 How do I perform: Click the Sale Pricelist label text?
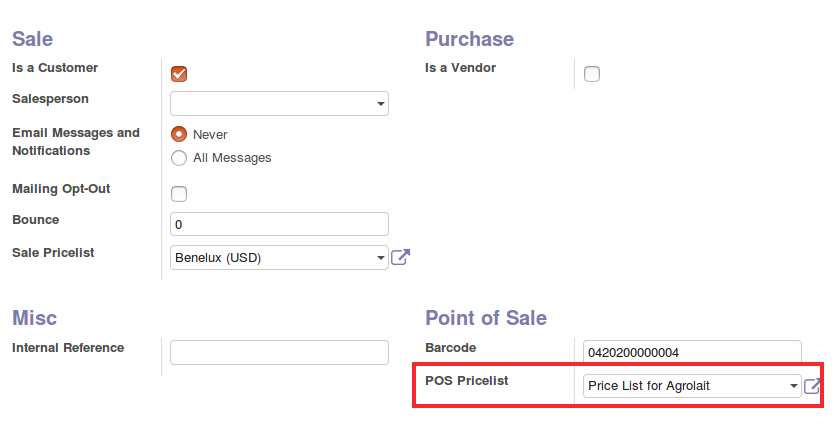tap(53, 253)
